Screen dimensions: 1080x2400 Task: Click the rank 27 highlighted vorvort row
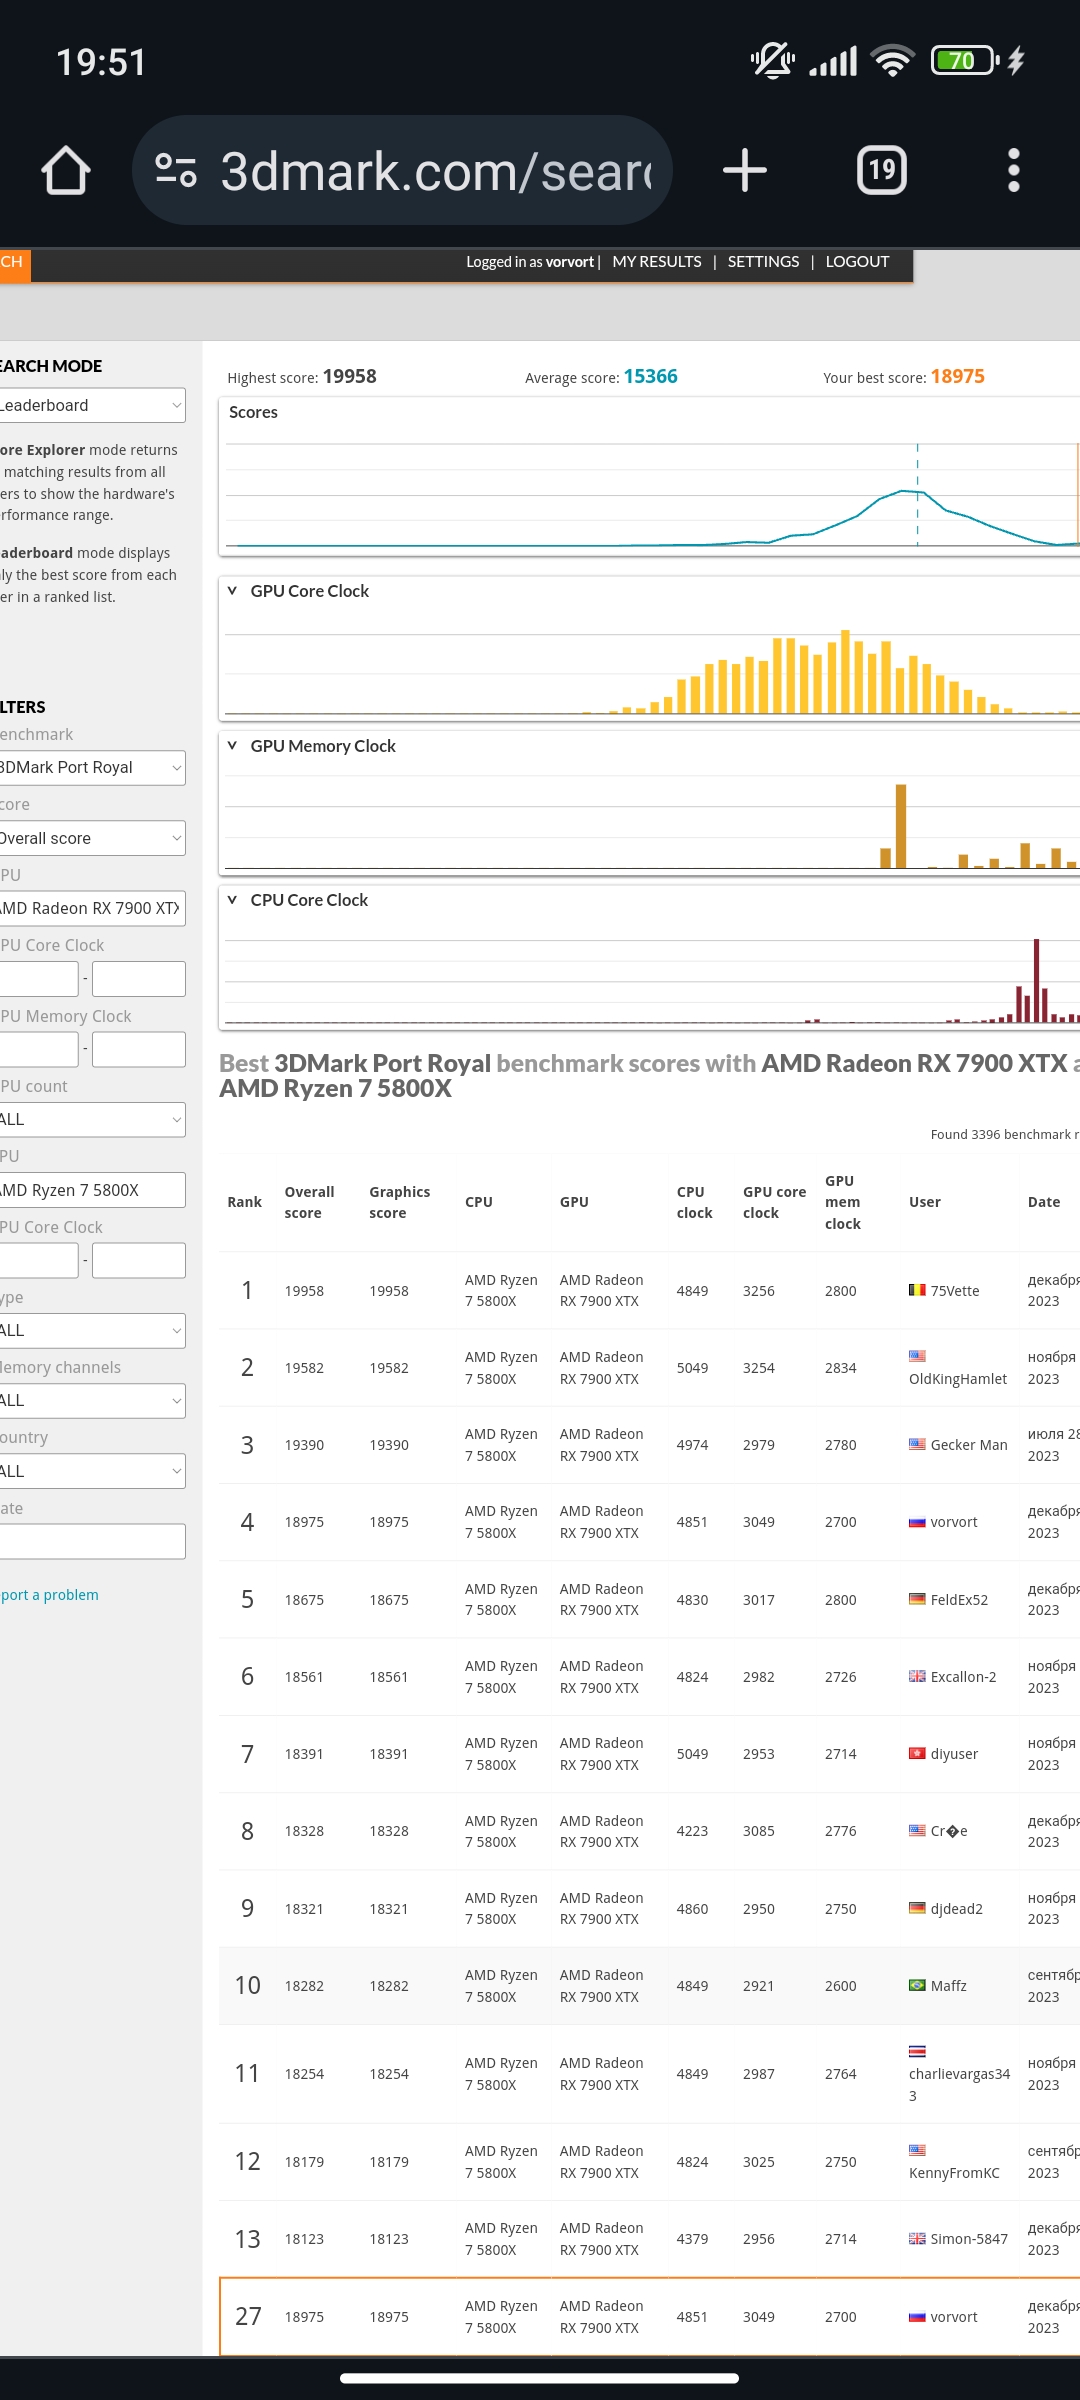(x=650, y=2317)
